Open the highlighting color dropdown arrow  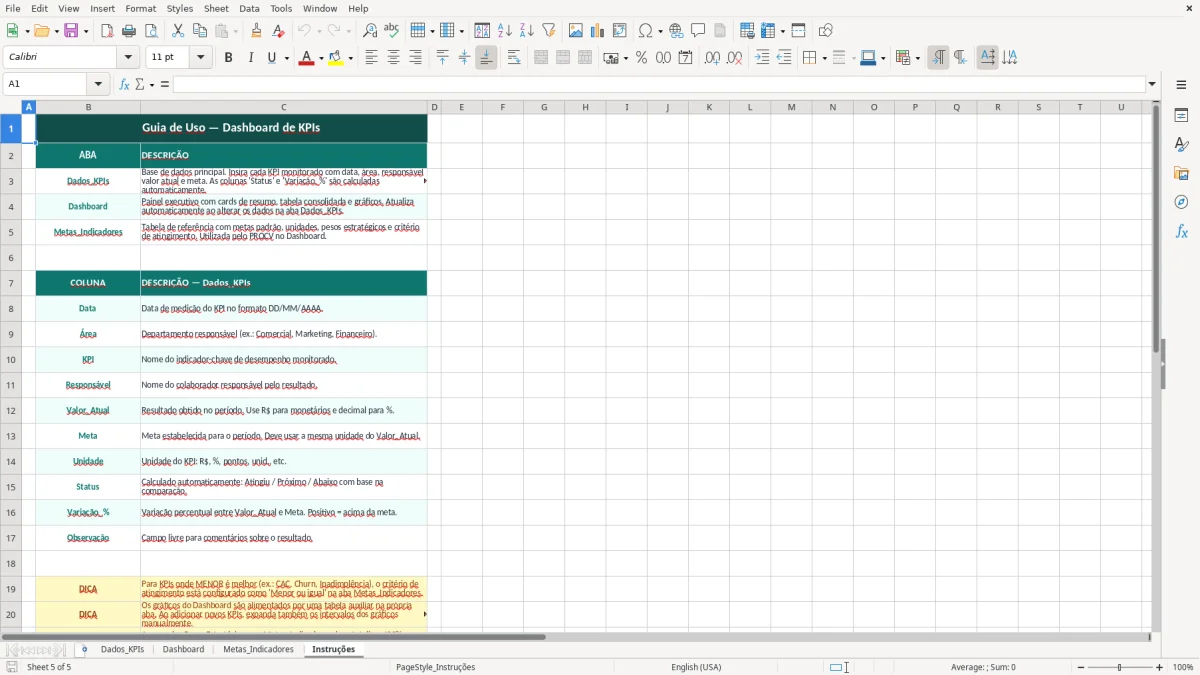tap(350, 58)
